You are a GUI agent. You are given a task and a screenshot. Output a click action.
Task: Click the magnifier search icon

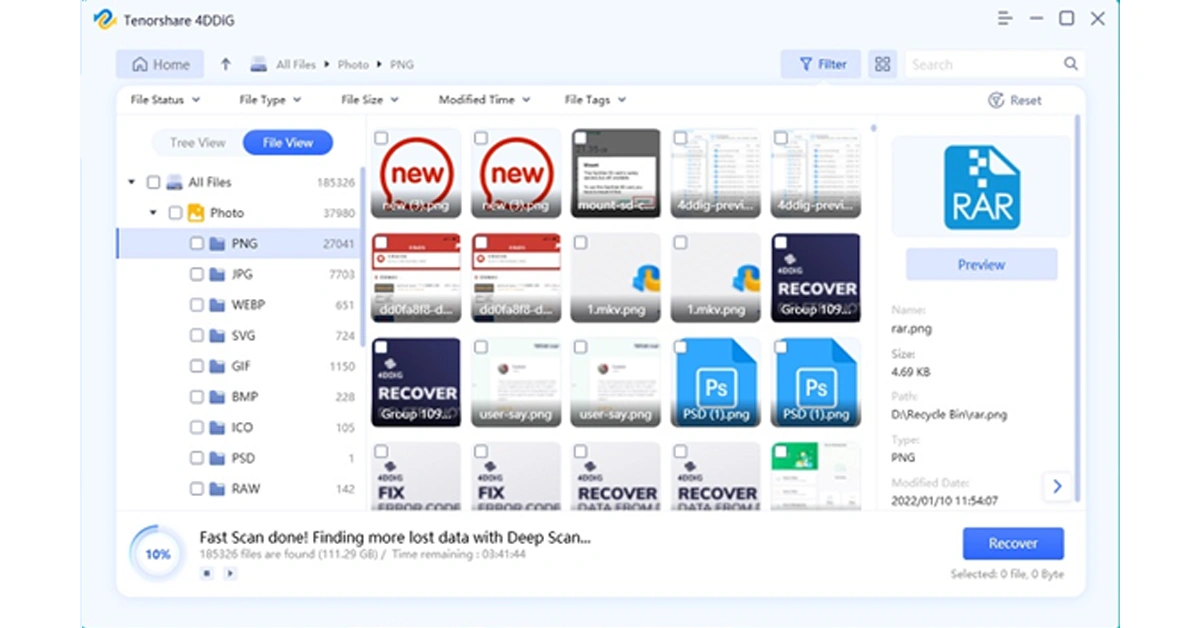[x=1071, y=64]
